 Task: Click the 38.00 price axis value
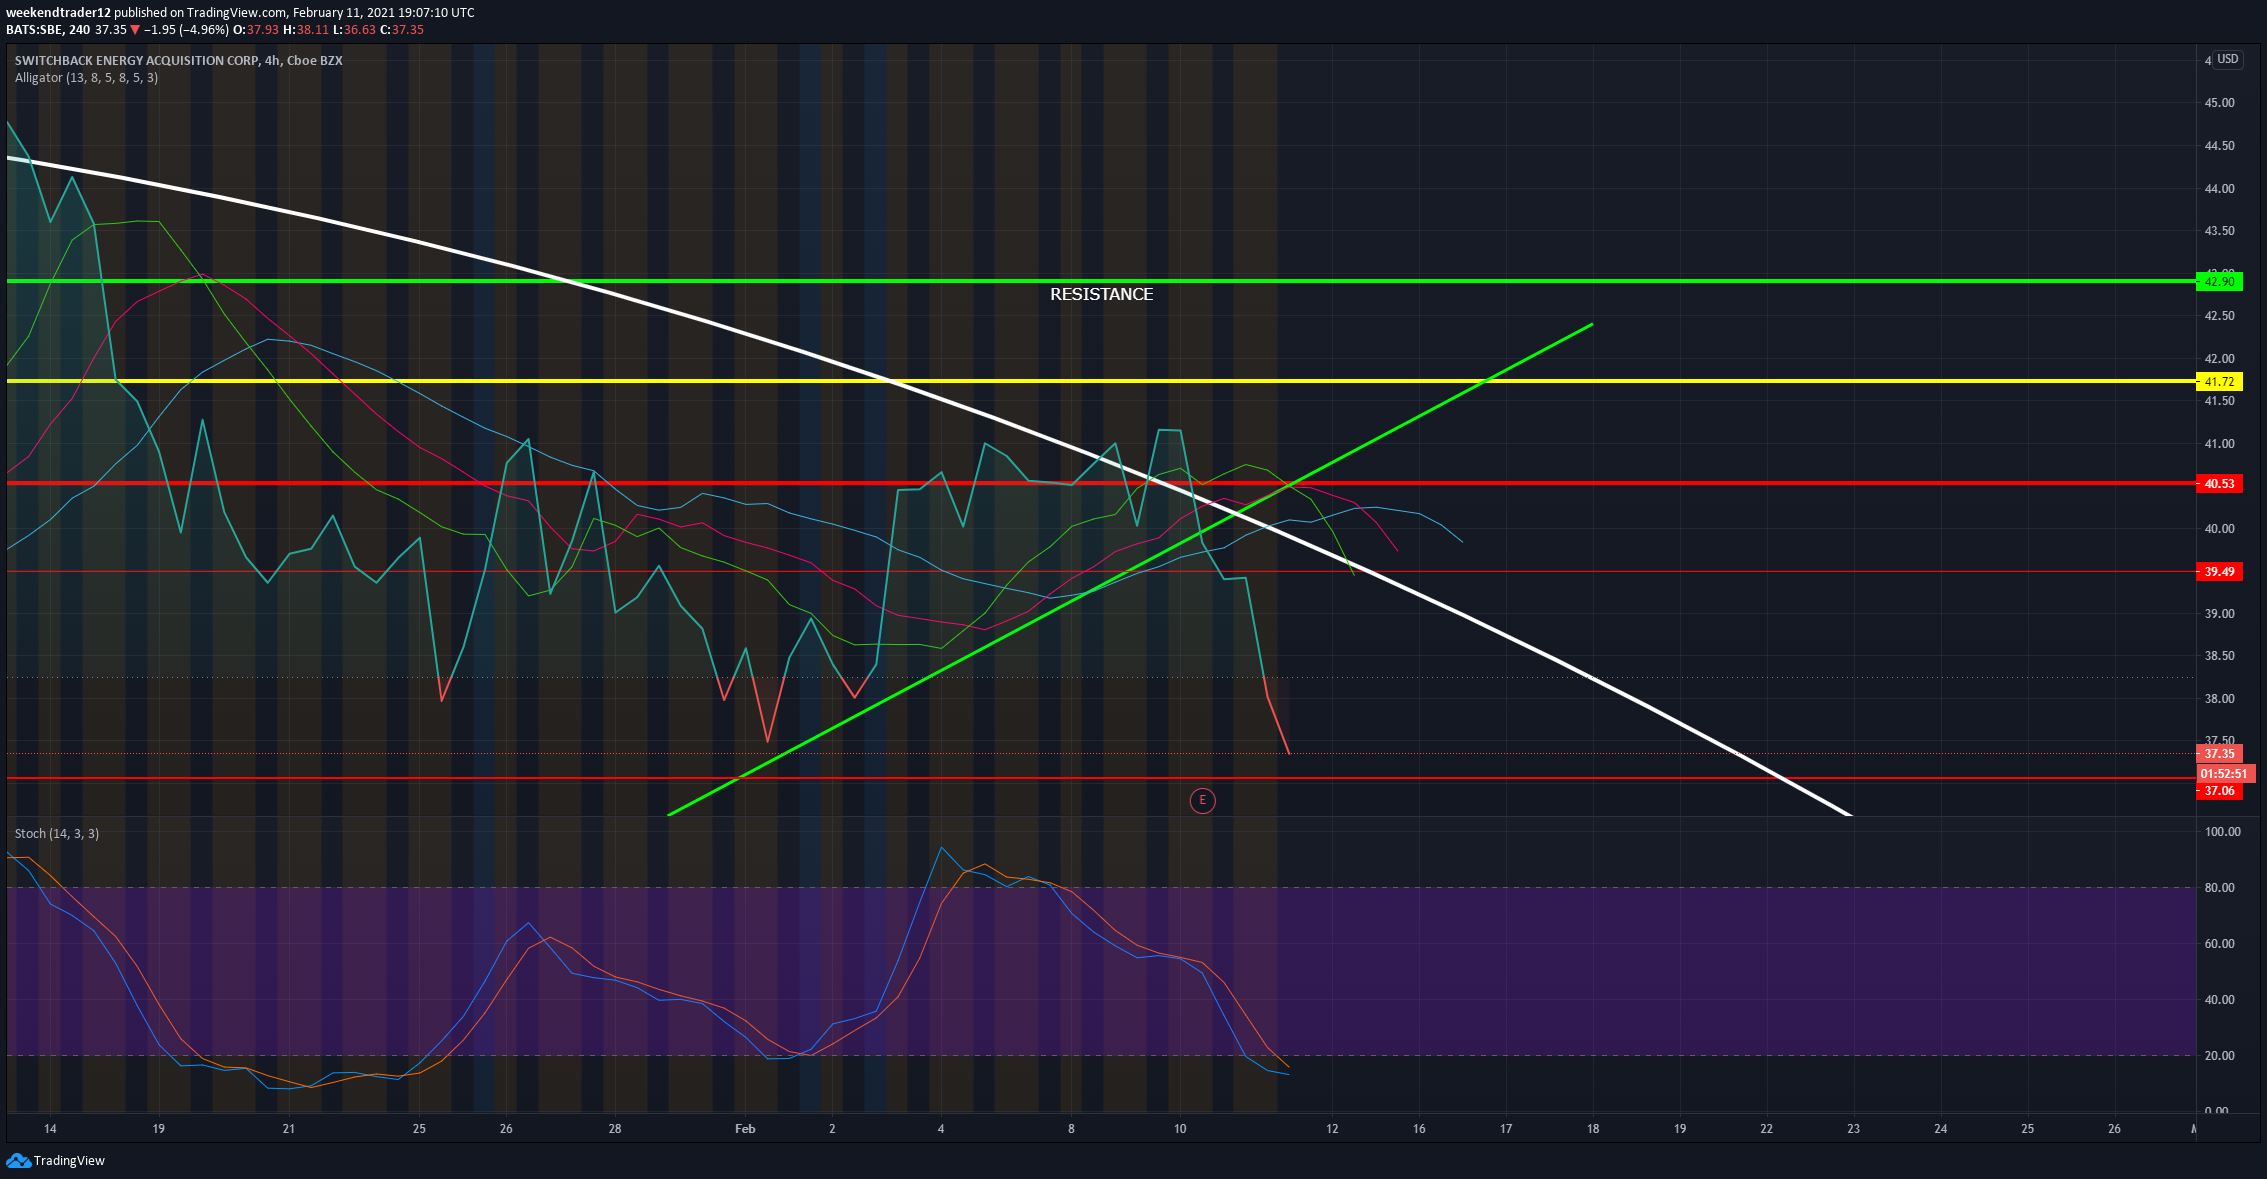(2219, 699)
